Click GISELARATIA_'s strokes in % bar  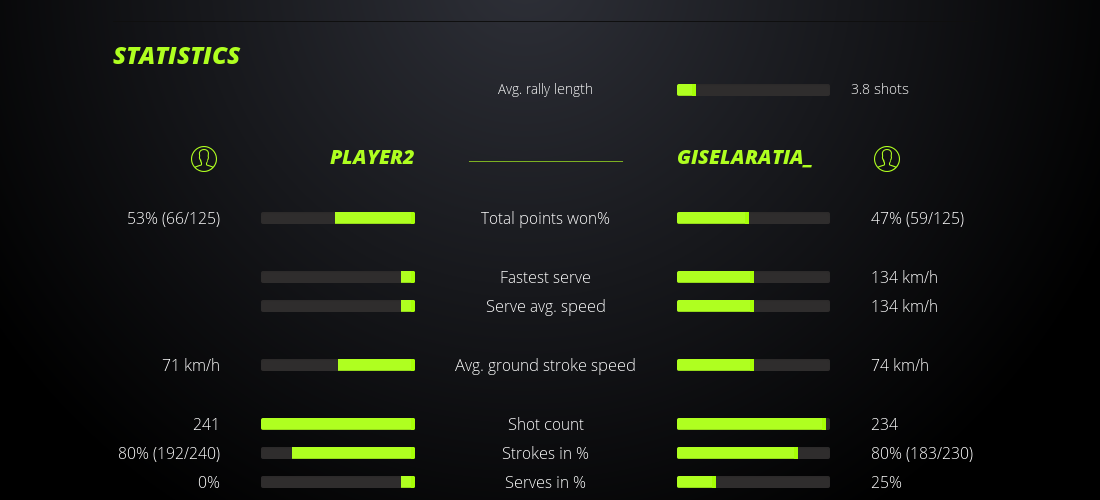pos(753,453)
